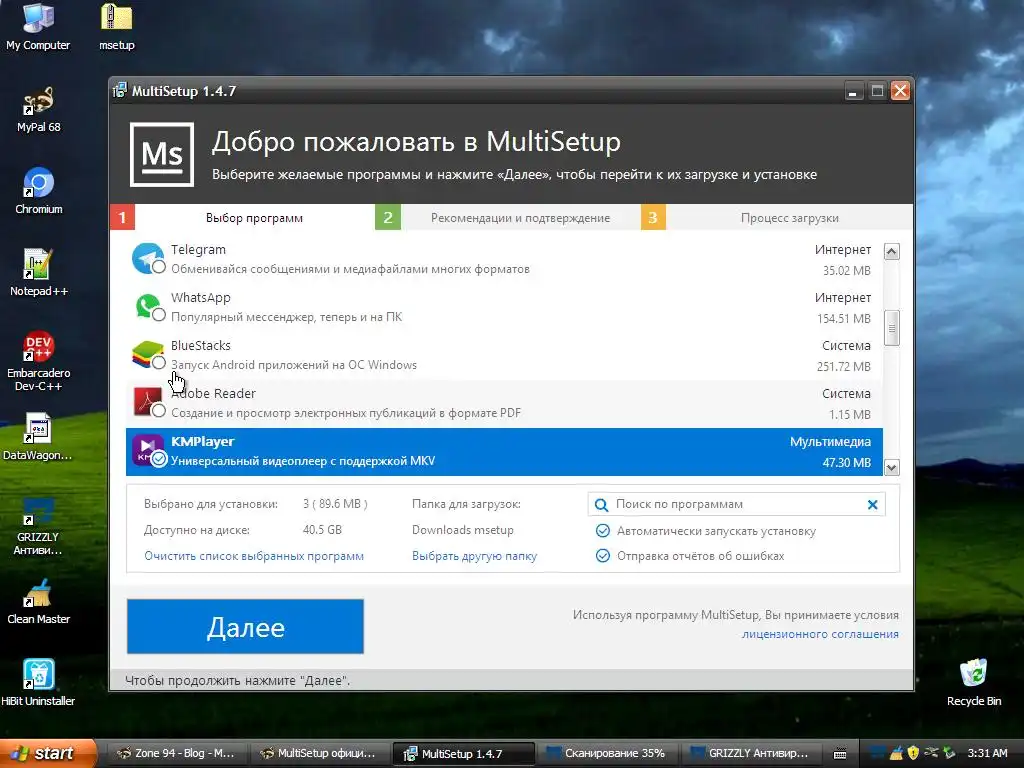Image resolution: width=1024 pixels, height=768 pixels.
Task: Open Embarcadero Dev-C++ shortcut
Action: 39,360
